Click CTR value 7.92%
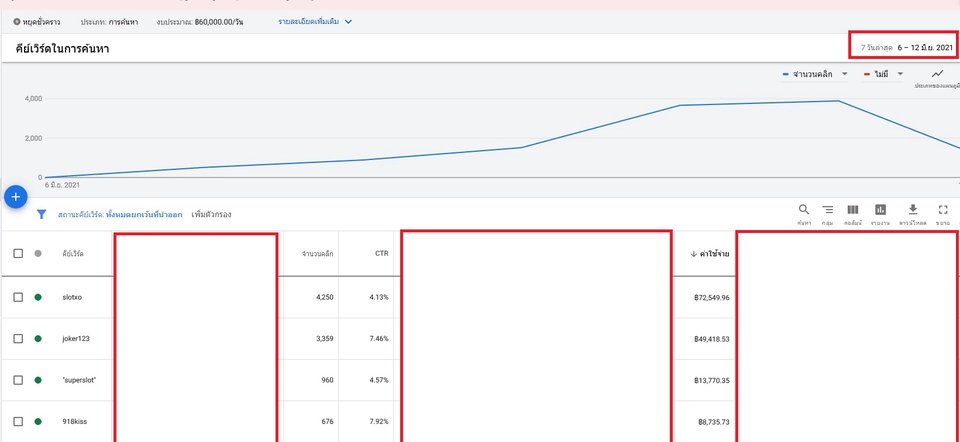 click(378, 422)
